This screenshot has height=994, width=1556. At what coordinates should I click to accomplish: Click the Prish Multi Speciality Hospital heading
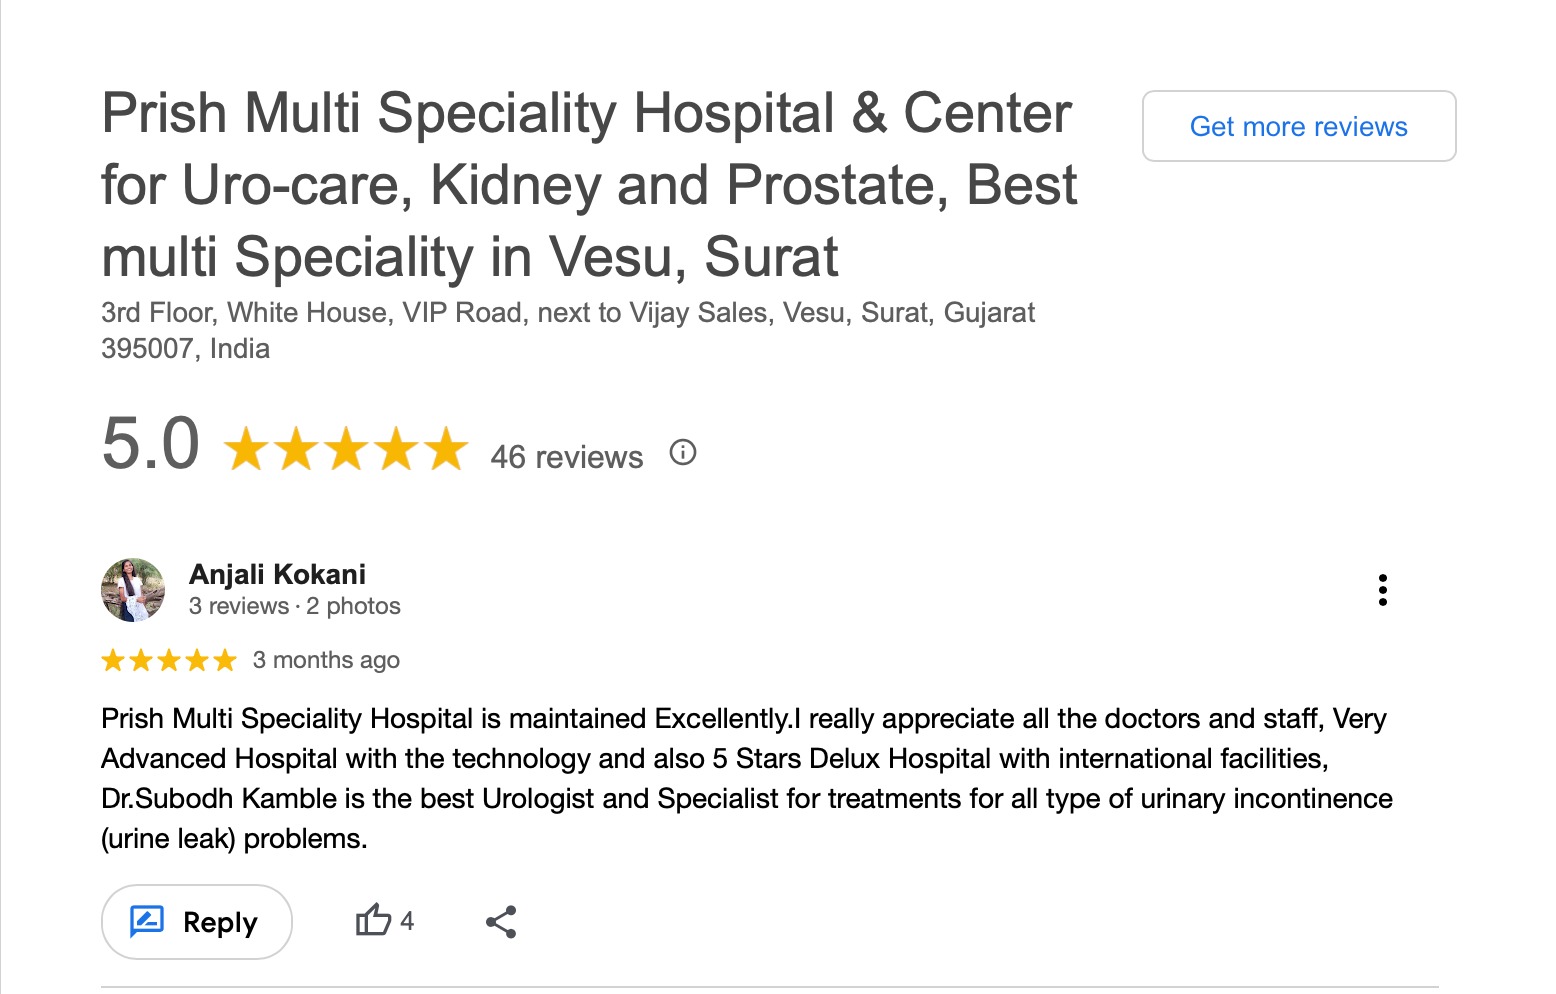[589, 185]
